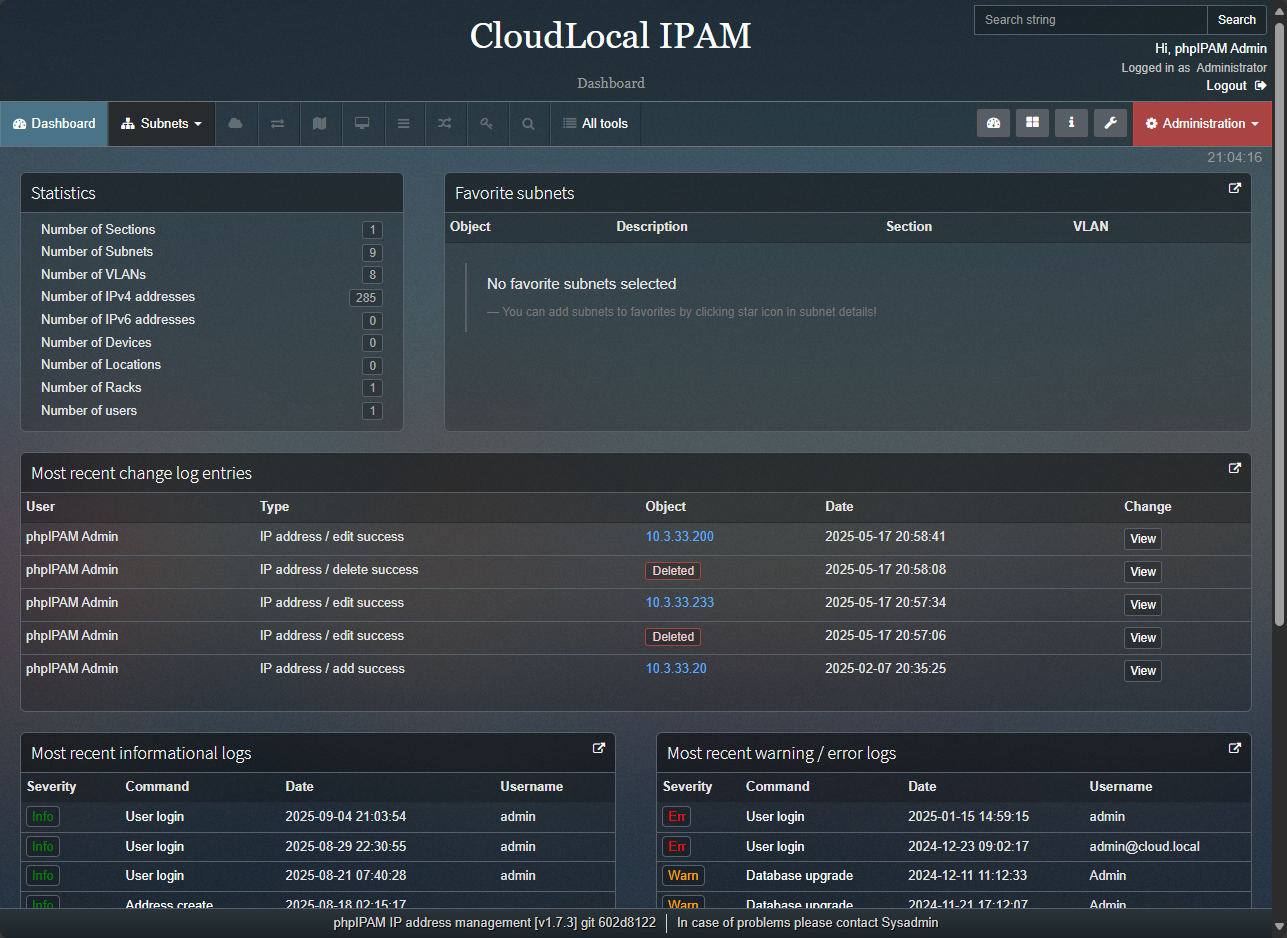Viewport: 1287px width, 938px height.
Task: Click Number of Racks label
Action: click(91, 388)
